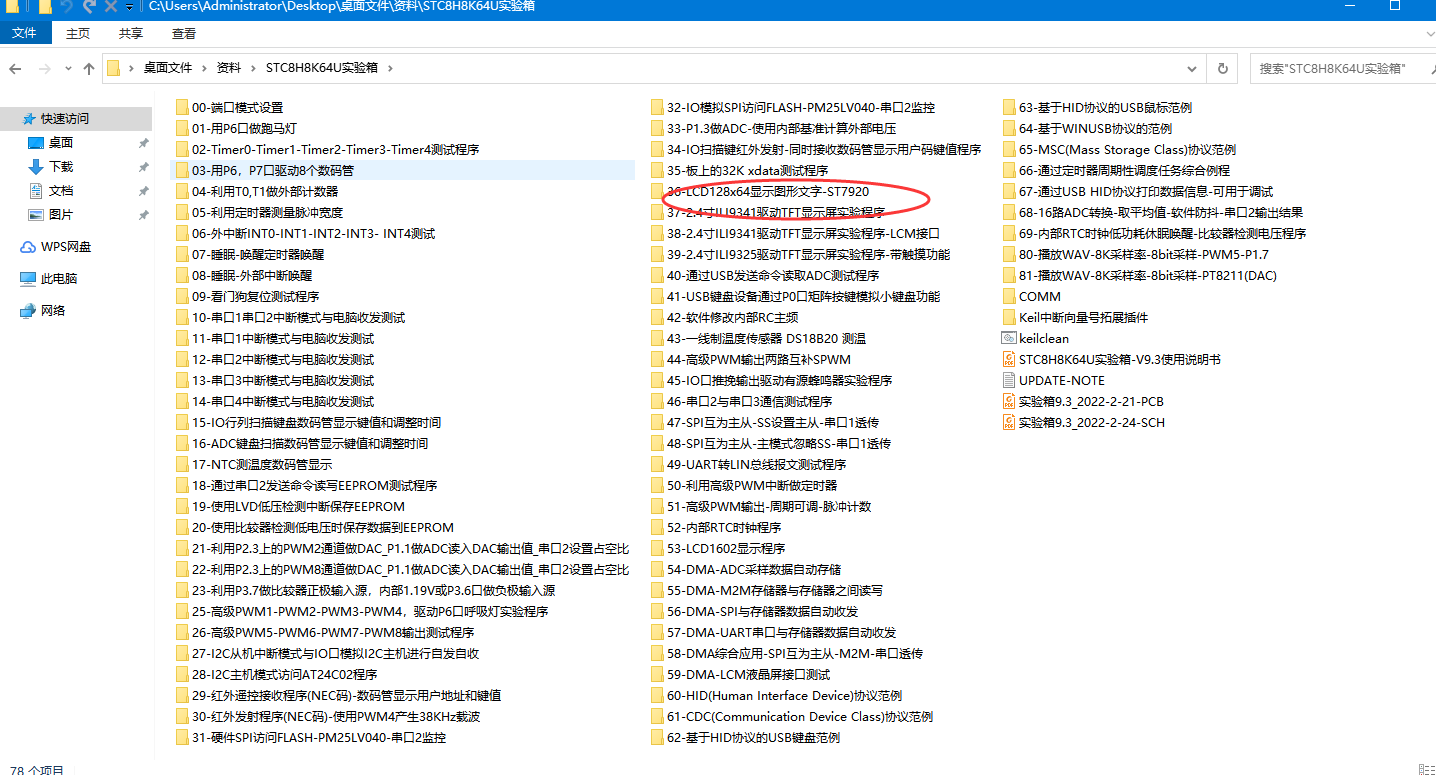Viewport: 1436px width, 775px height.
Task: Go up one folder level arrow
Action: (x=89, y=68)
